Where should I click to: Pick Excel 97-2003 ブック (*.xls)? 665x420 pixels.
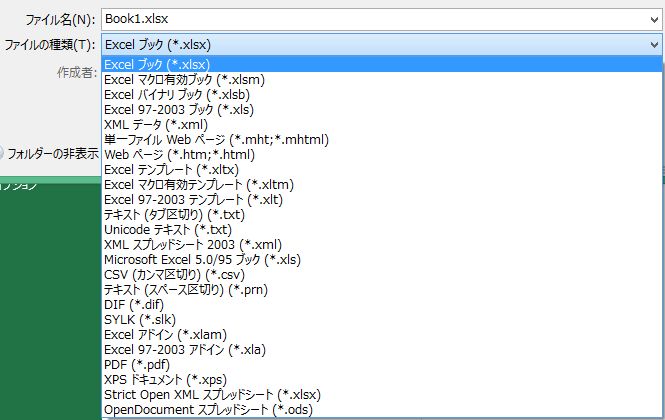tap(382, 110)
